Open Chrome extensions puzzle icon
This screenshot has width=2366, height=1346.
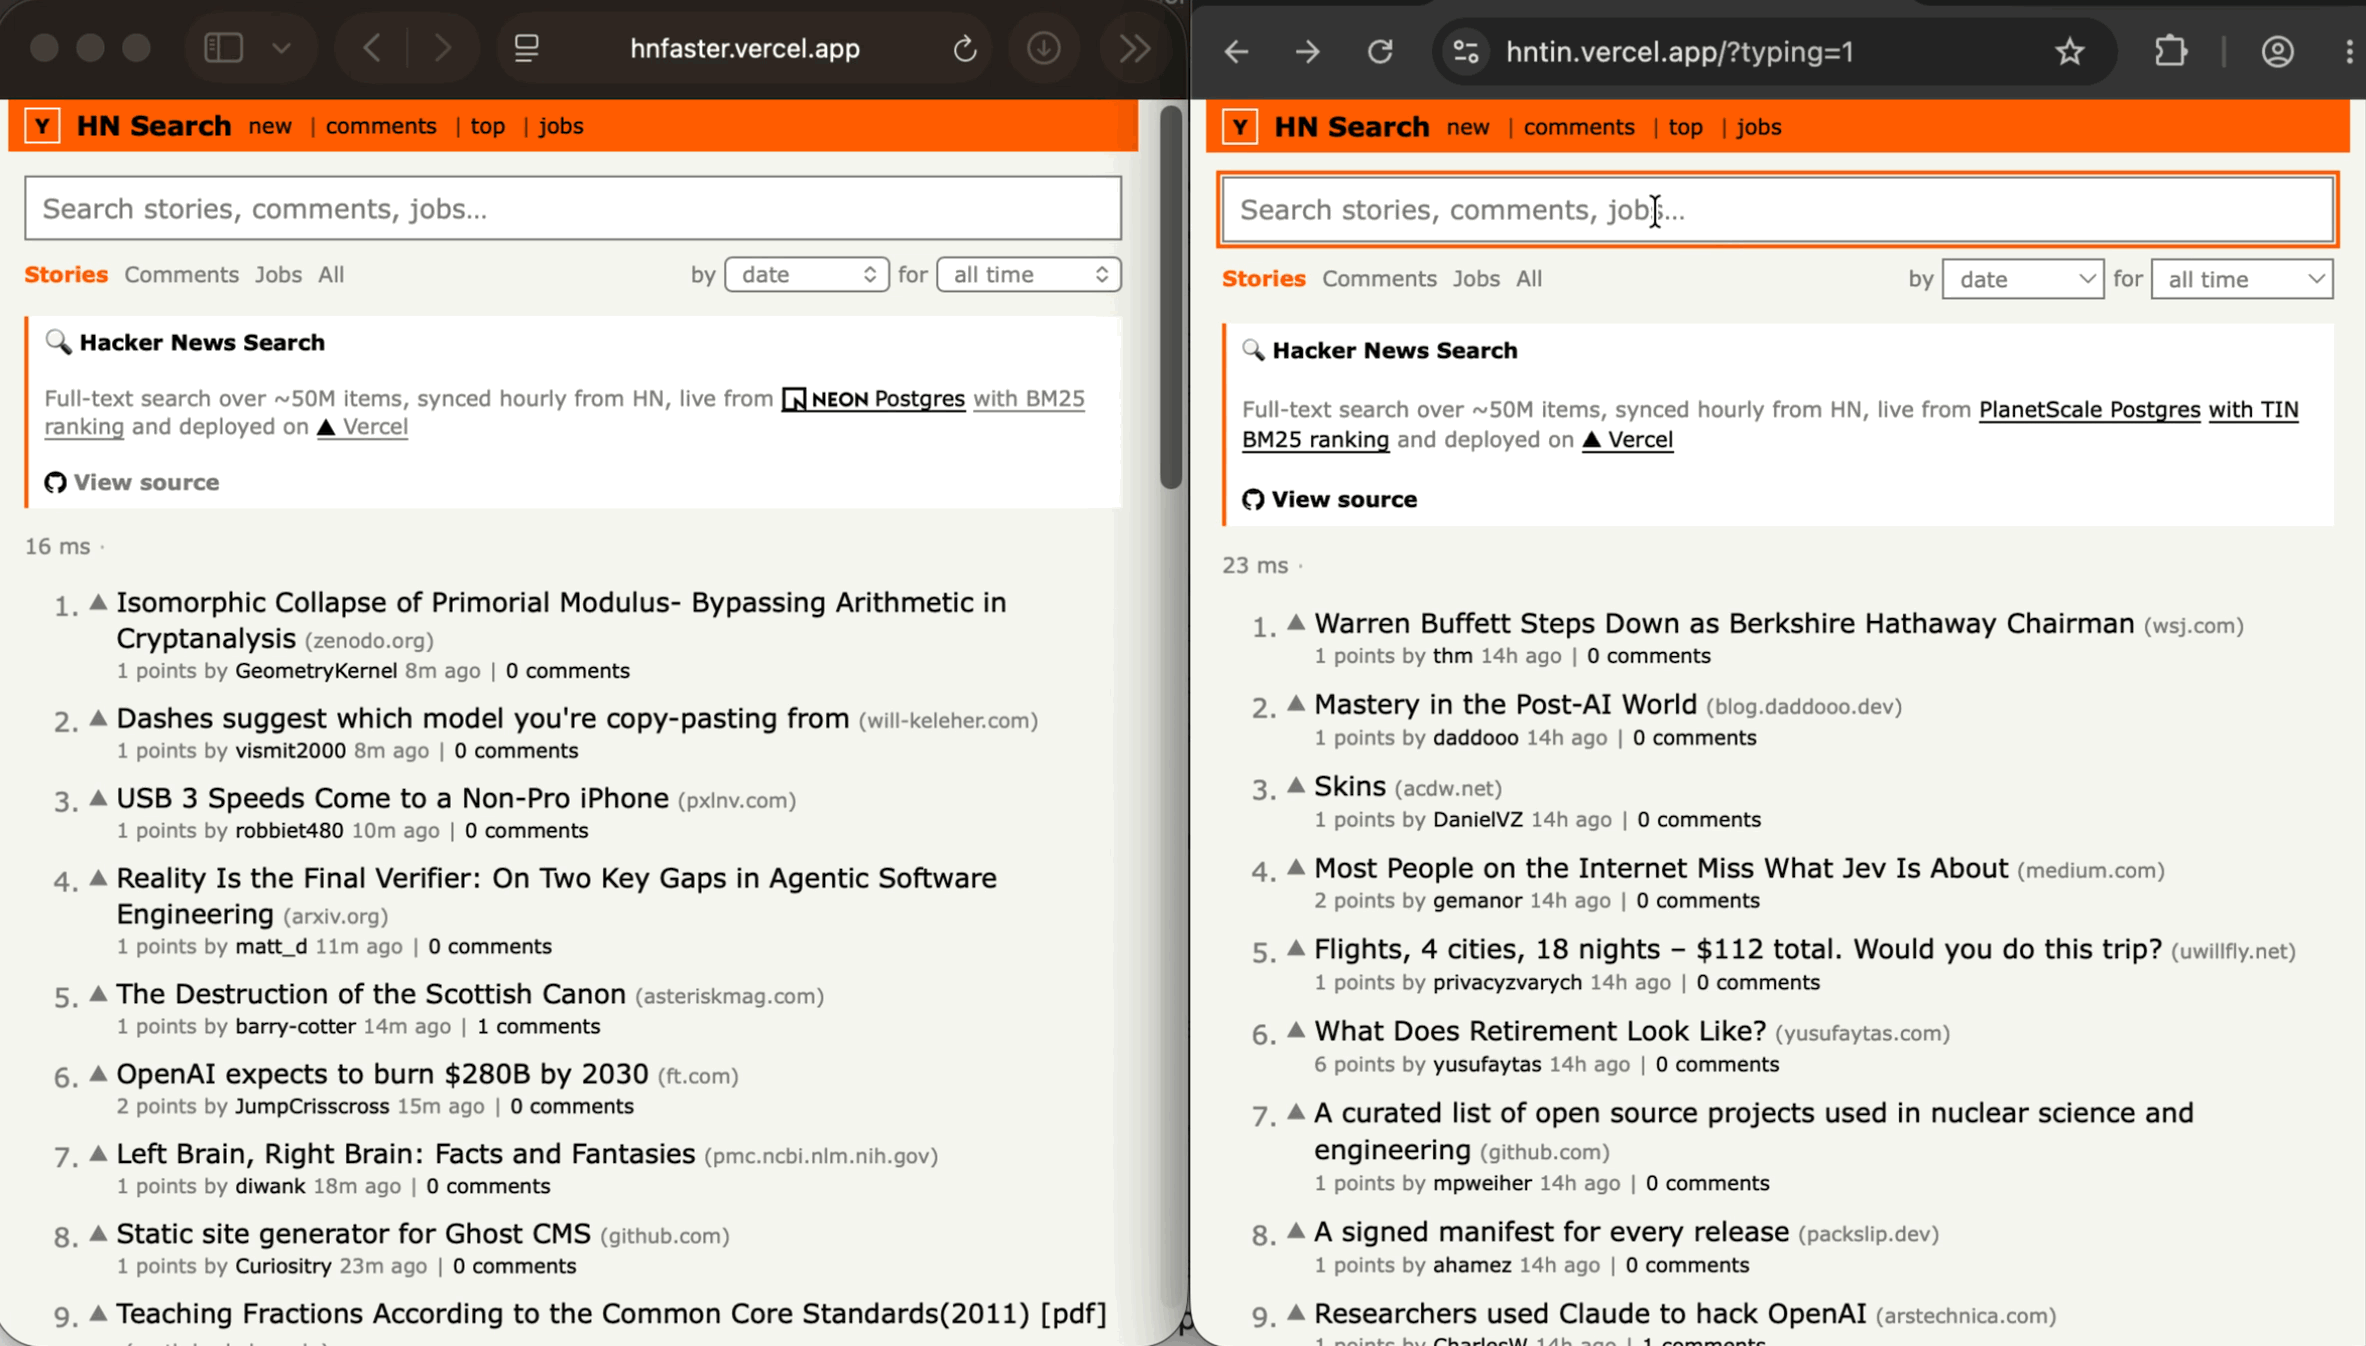[x=2171, y=51]
